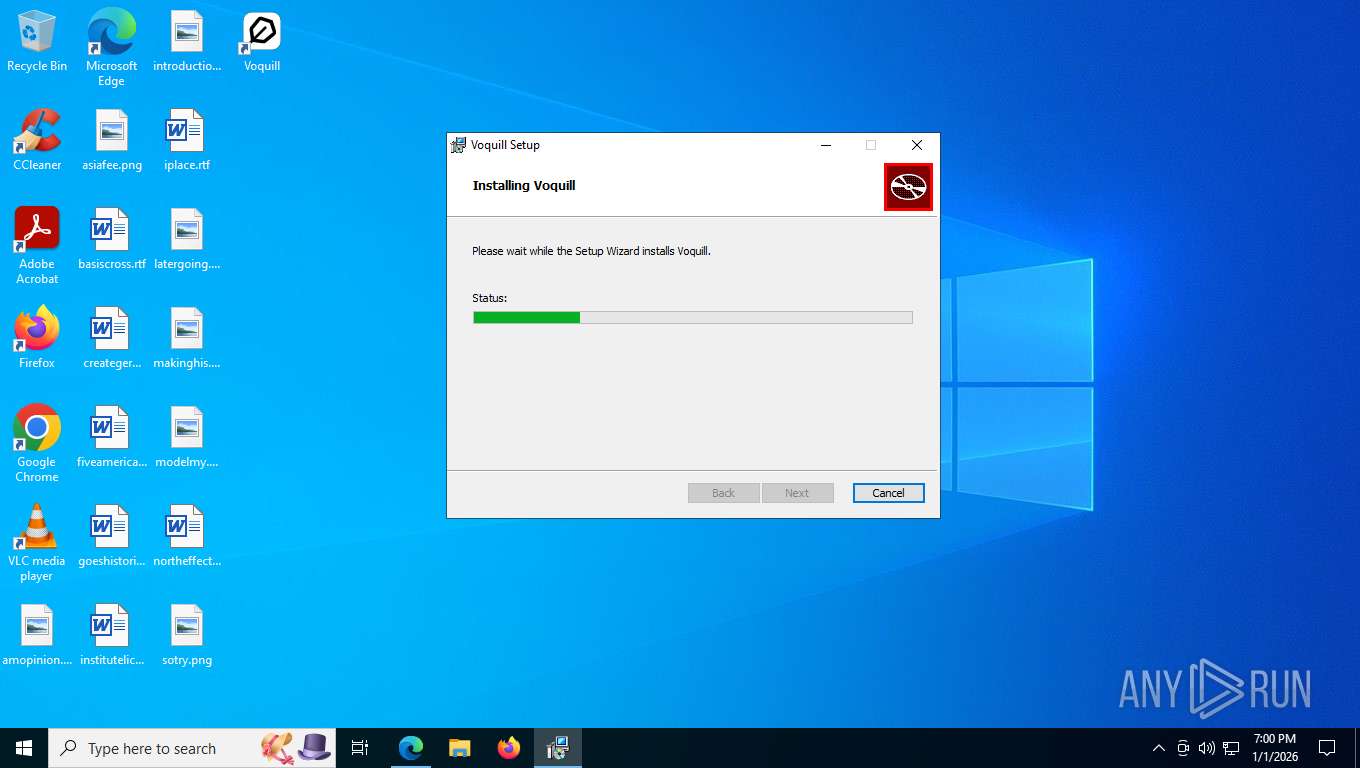Click the asiafee.png file icon
1360x768 pixels.
112,141
